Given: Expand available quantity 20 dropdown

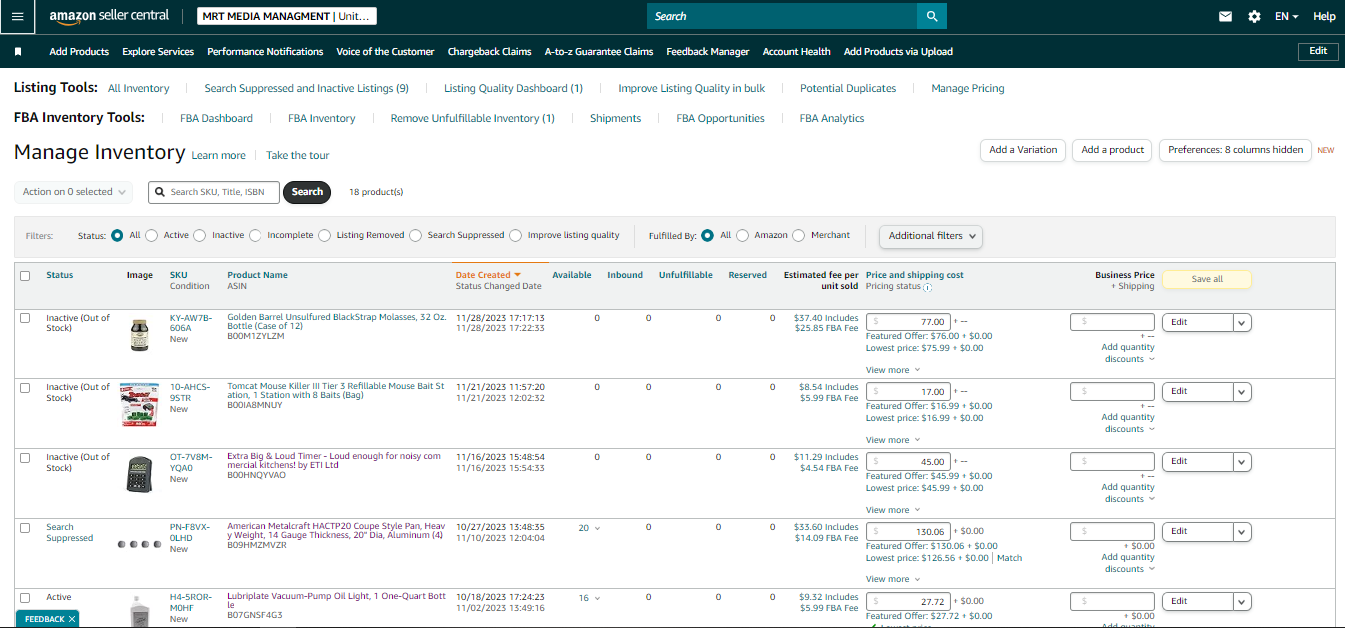Looking at the screenshot, I should 589,528.
